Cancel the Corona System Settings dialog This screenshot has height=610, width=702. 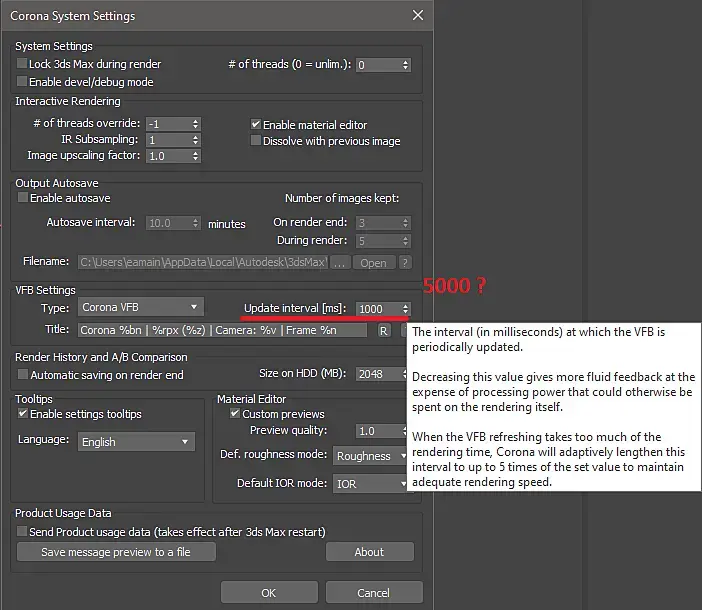[374, 593]
